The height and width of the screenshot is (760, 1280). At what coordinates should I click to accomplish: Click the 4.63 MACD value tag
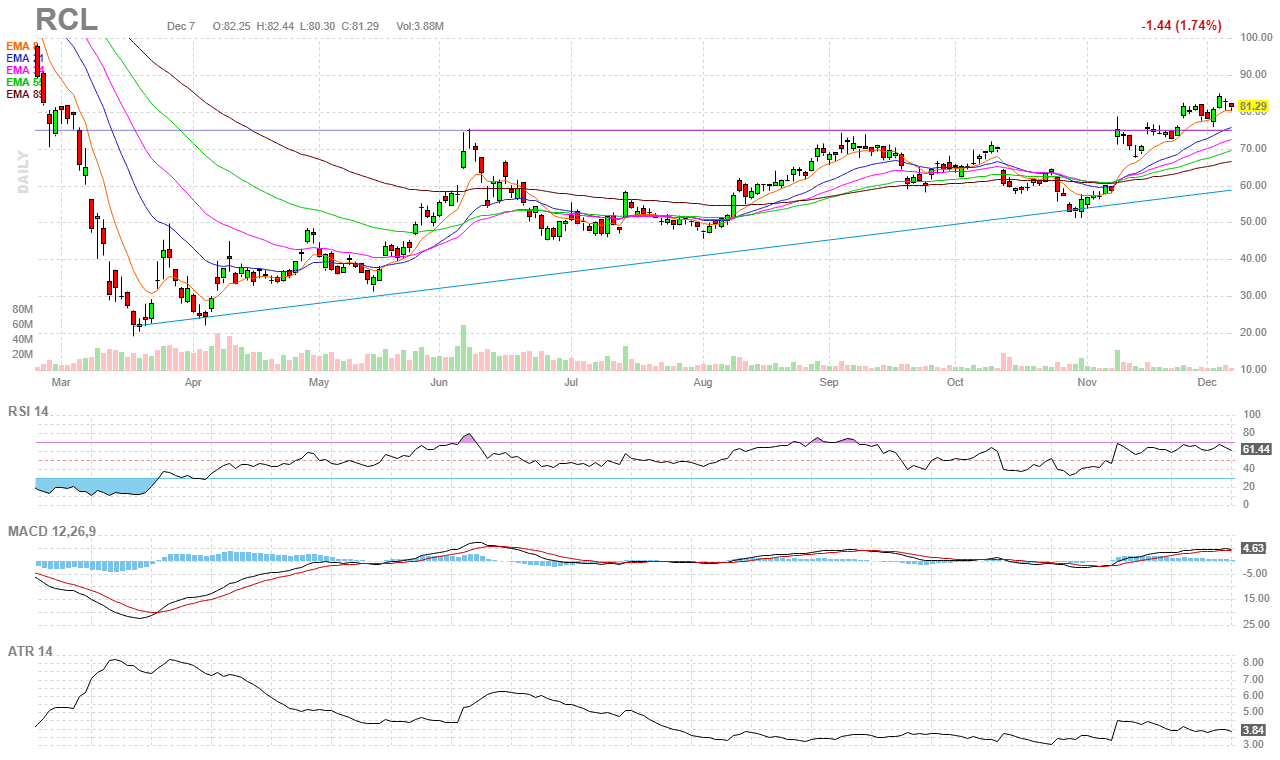tap(1252, 548)
